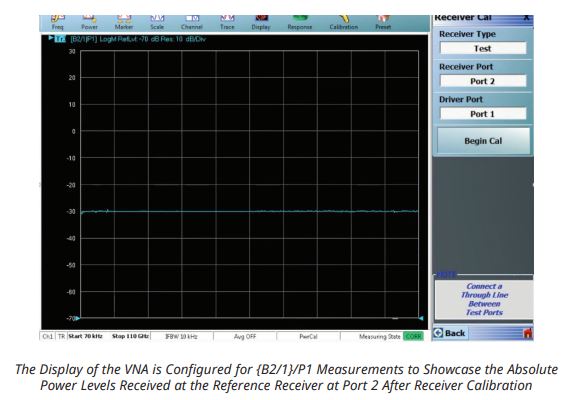Select the Preset toolbar icon
564x400 pixels.
[x=383, y=23]
